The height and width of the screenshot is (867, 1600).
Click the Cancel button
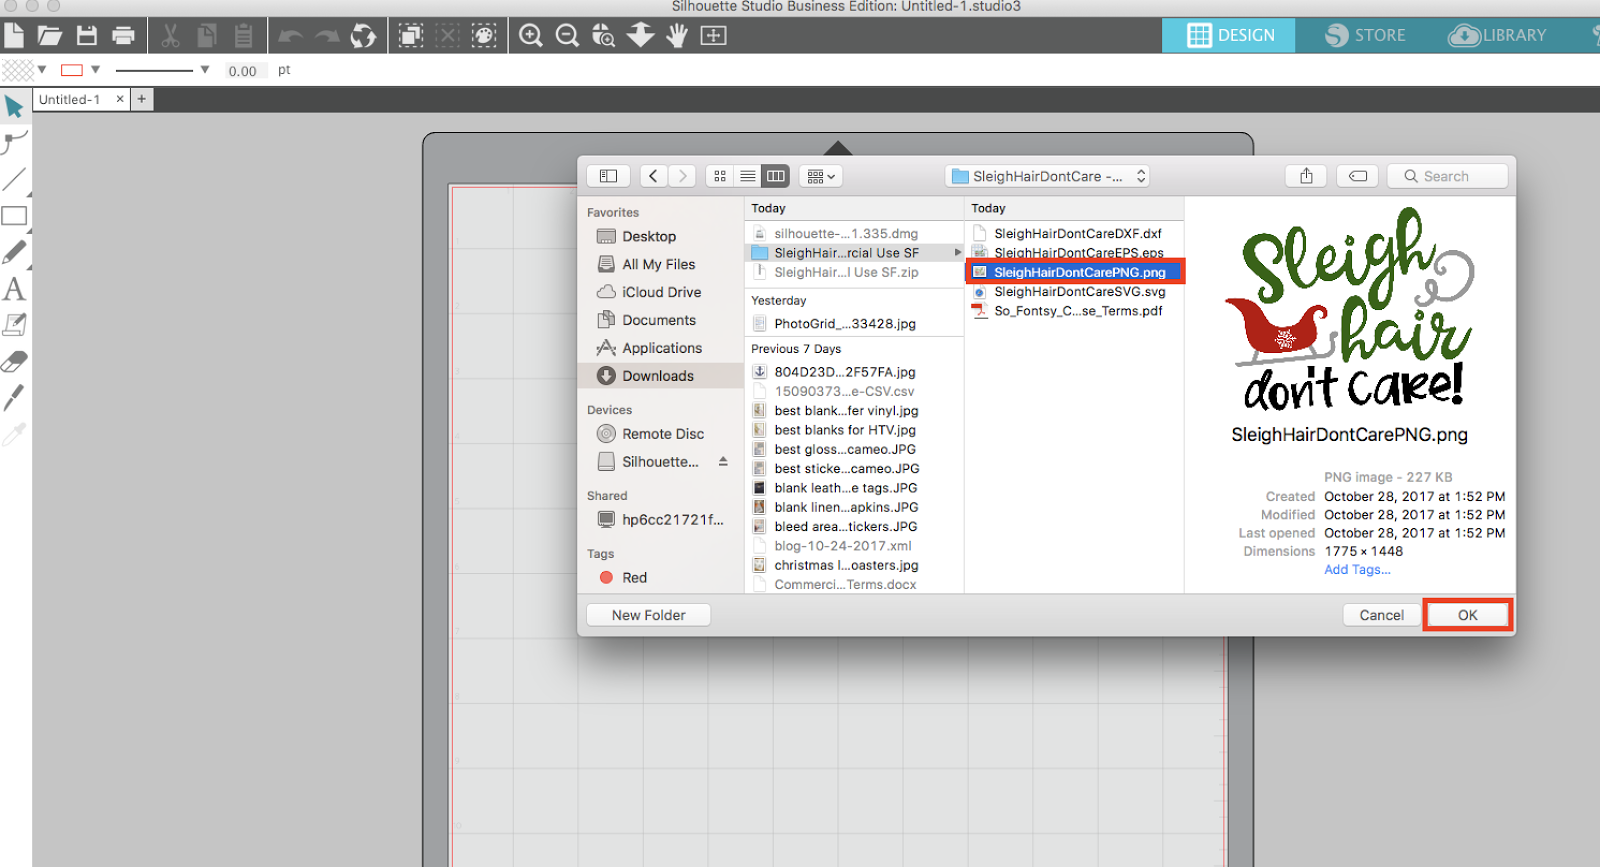click(1381, 615)
